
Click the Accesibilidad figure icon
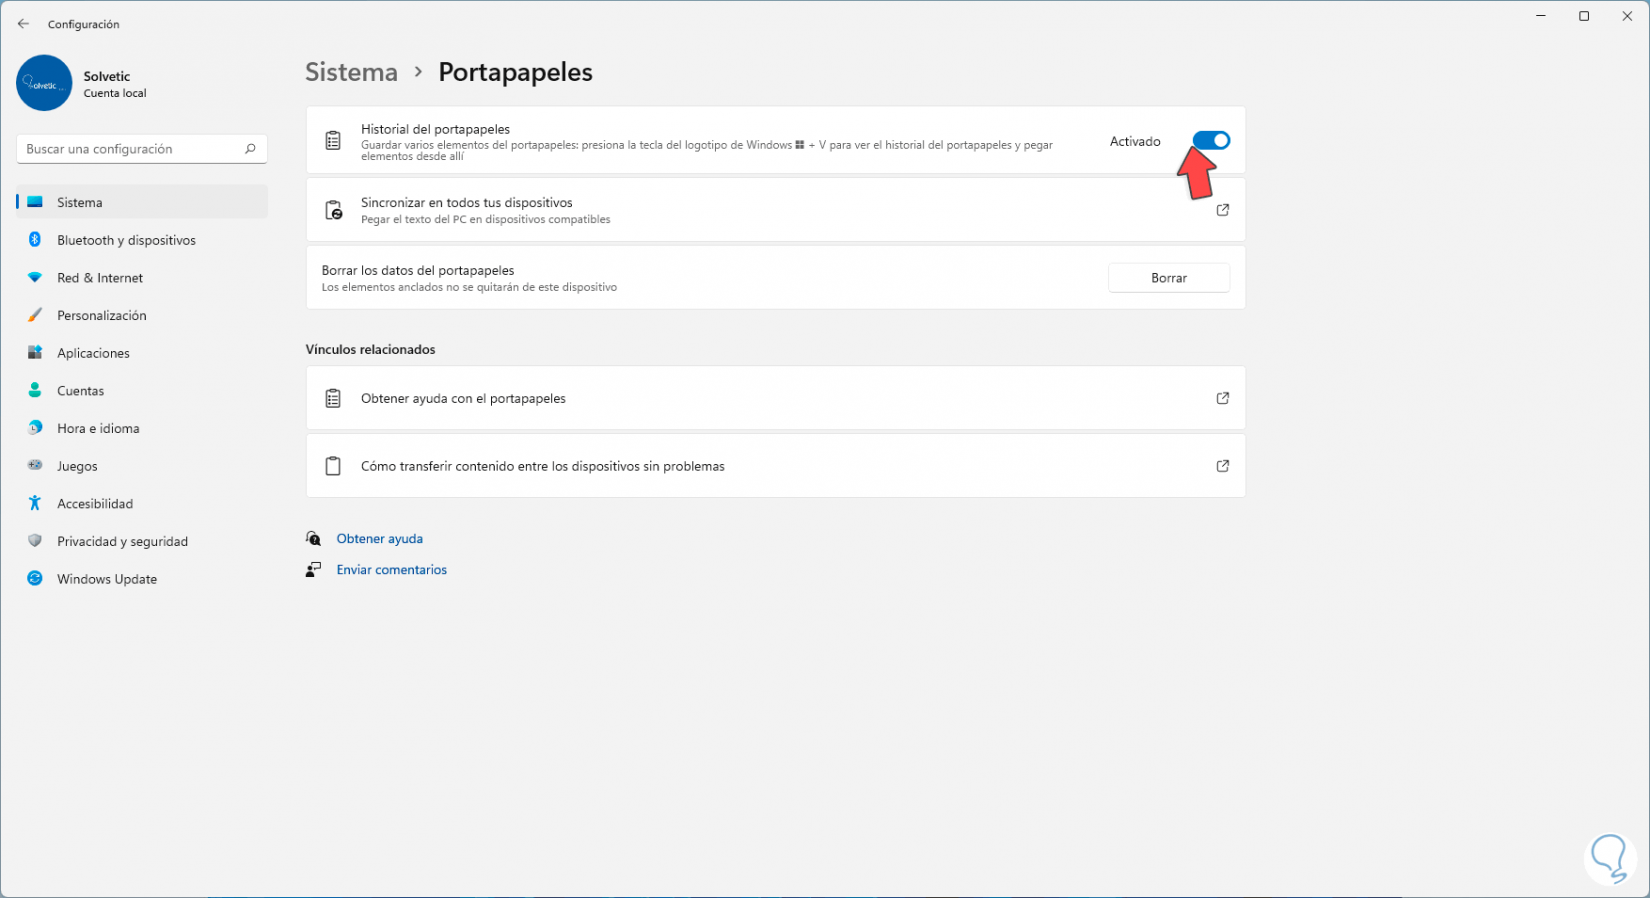35,504
